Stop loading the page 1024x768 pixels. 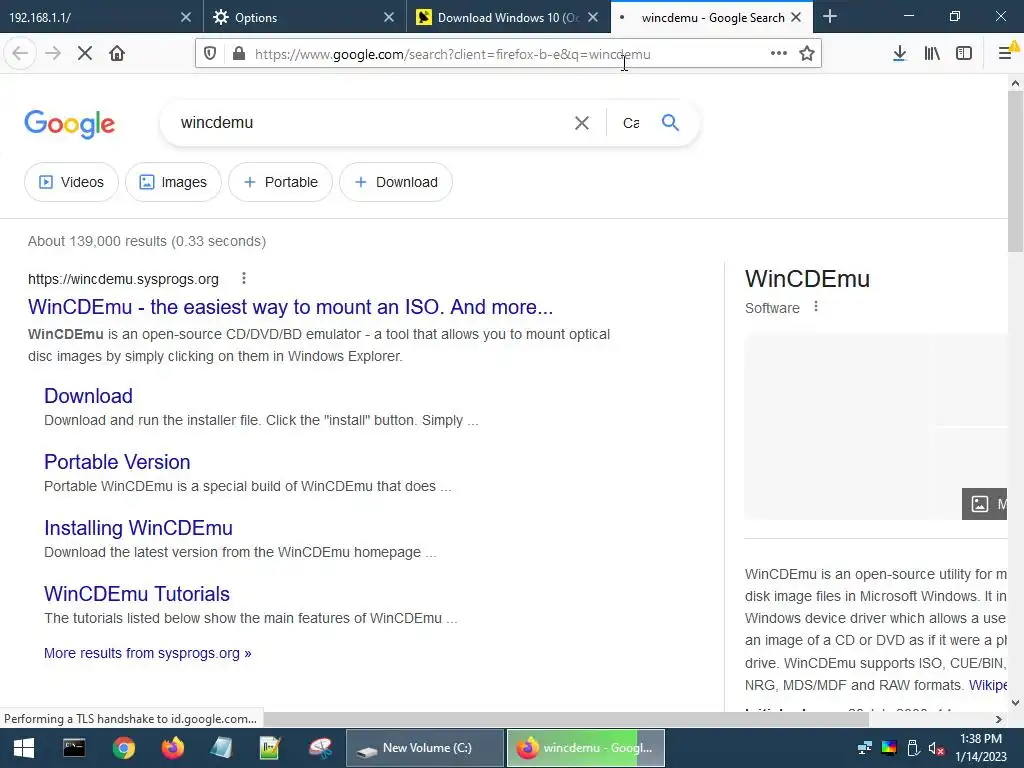pos(85,54)
